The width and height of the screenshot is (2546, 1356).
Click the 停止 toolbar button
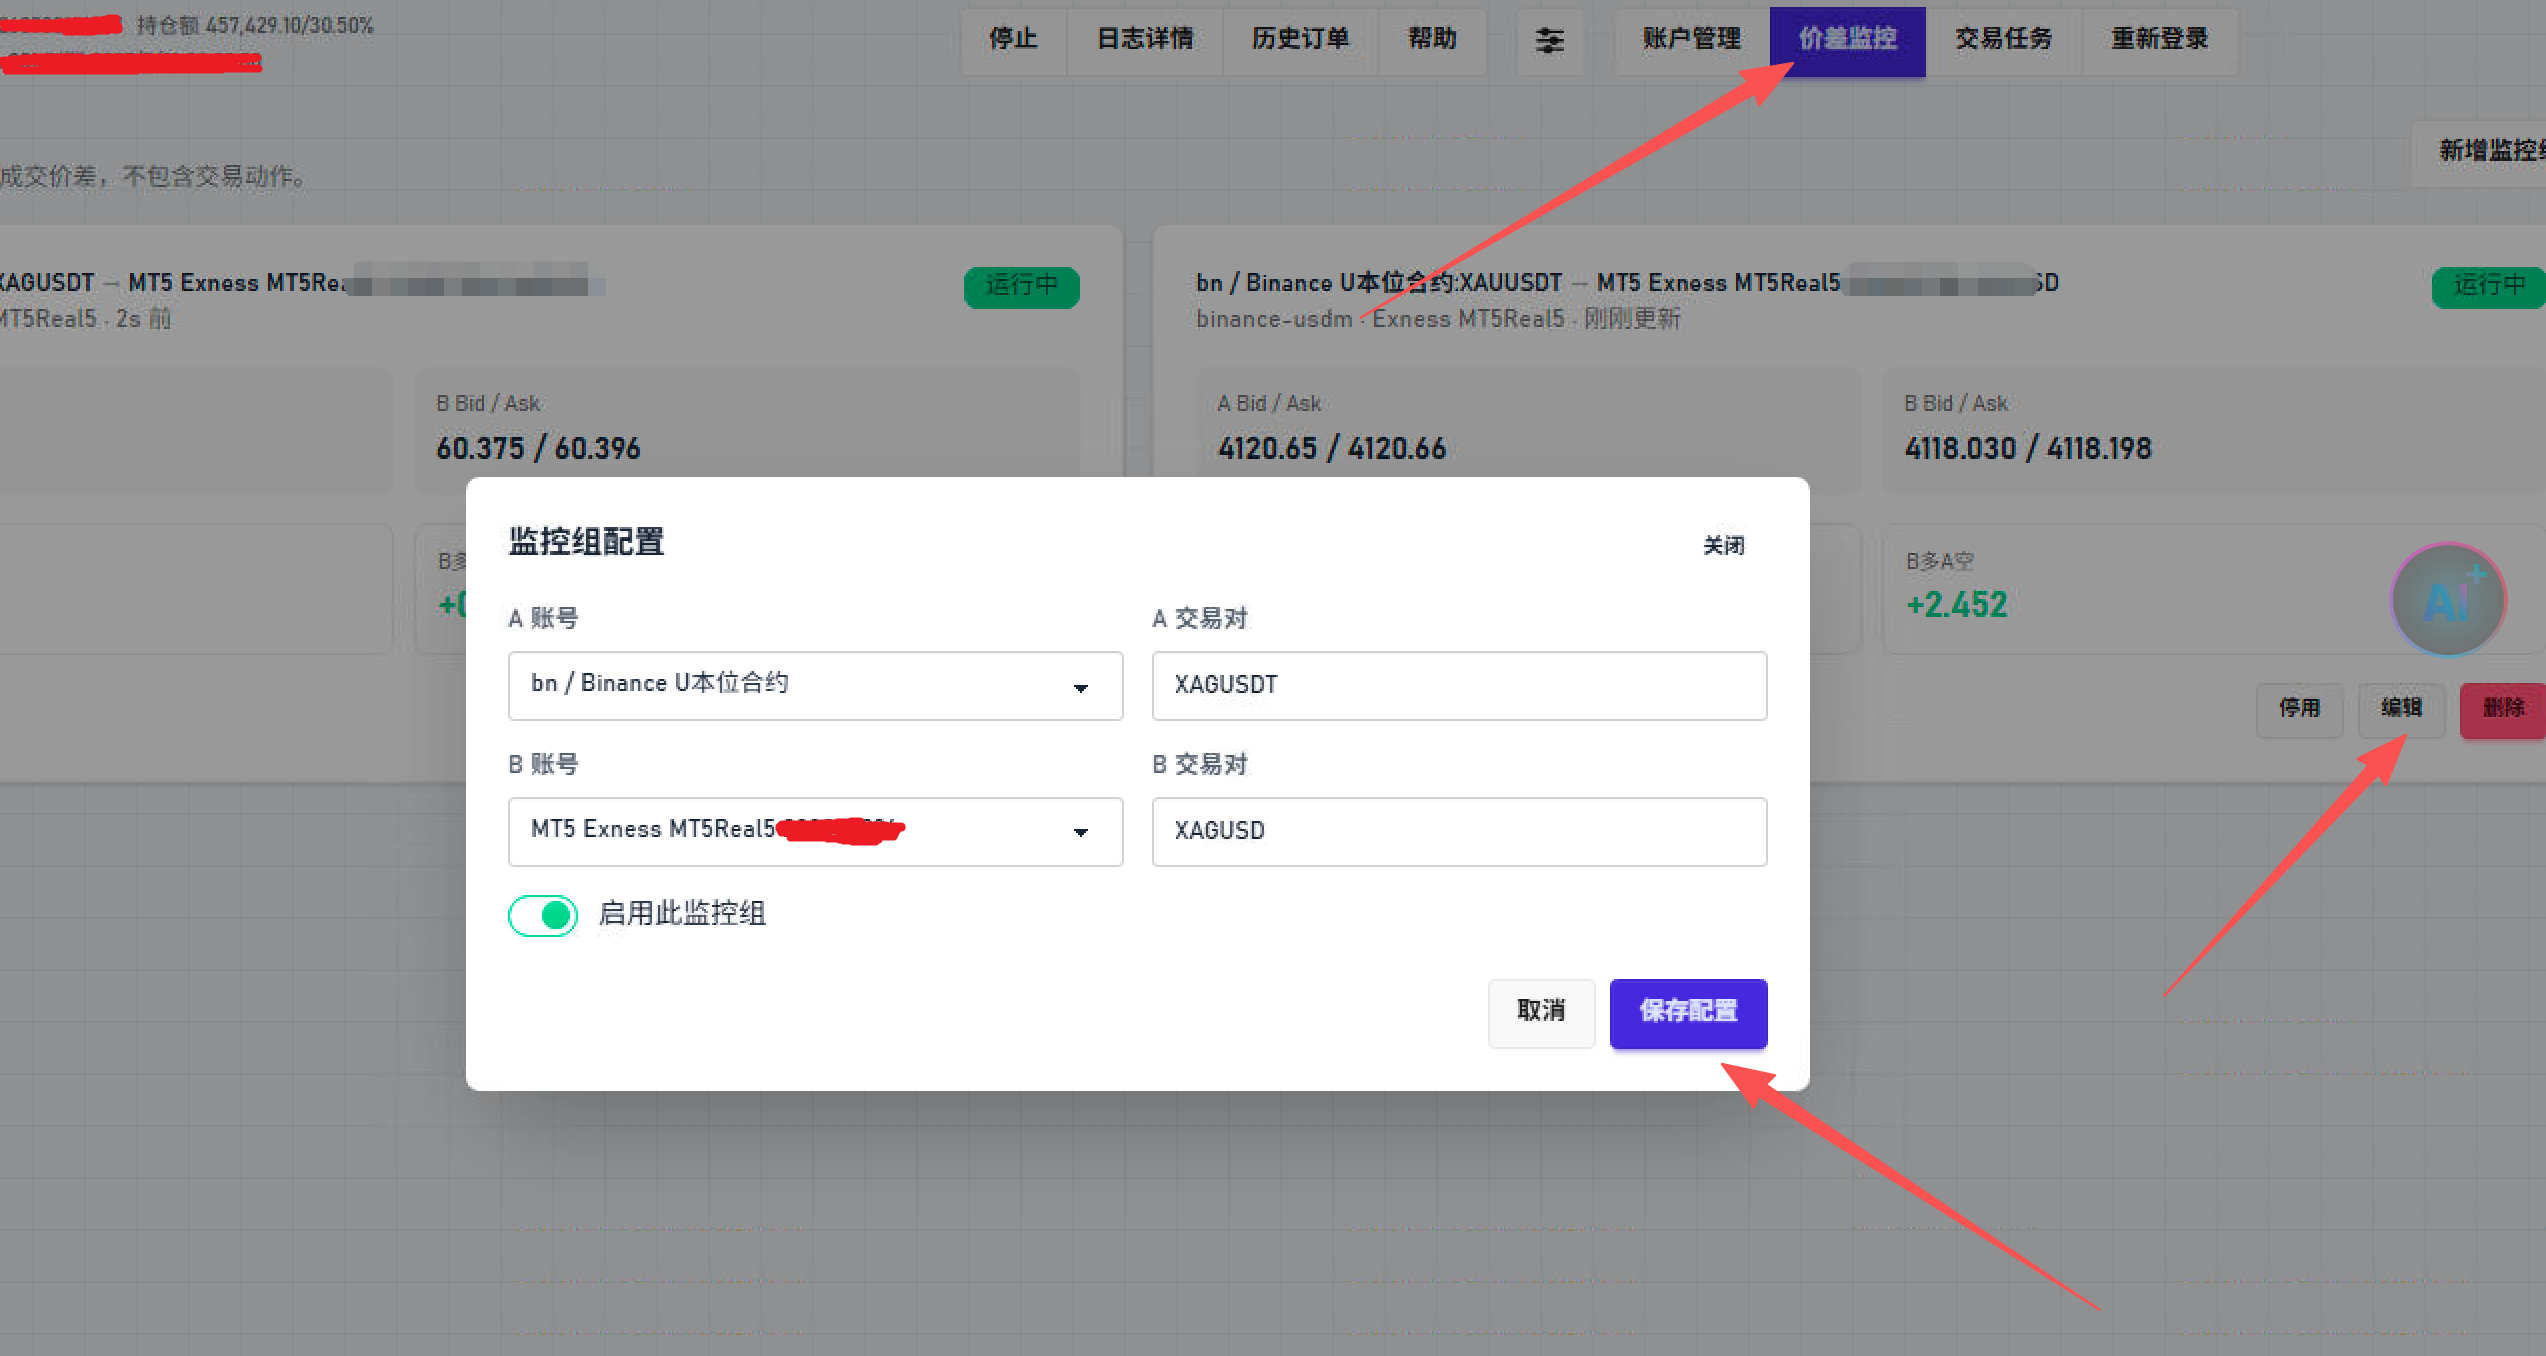[x=1013, y=40]
